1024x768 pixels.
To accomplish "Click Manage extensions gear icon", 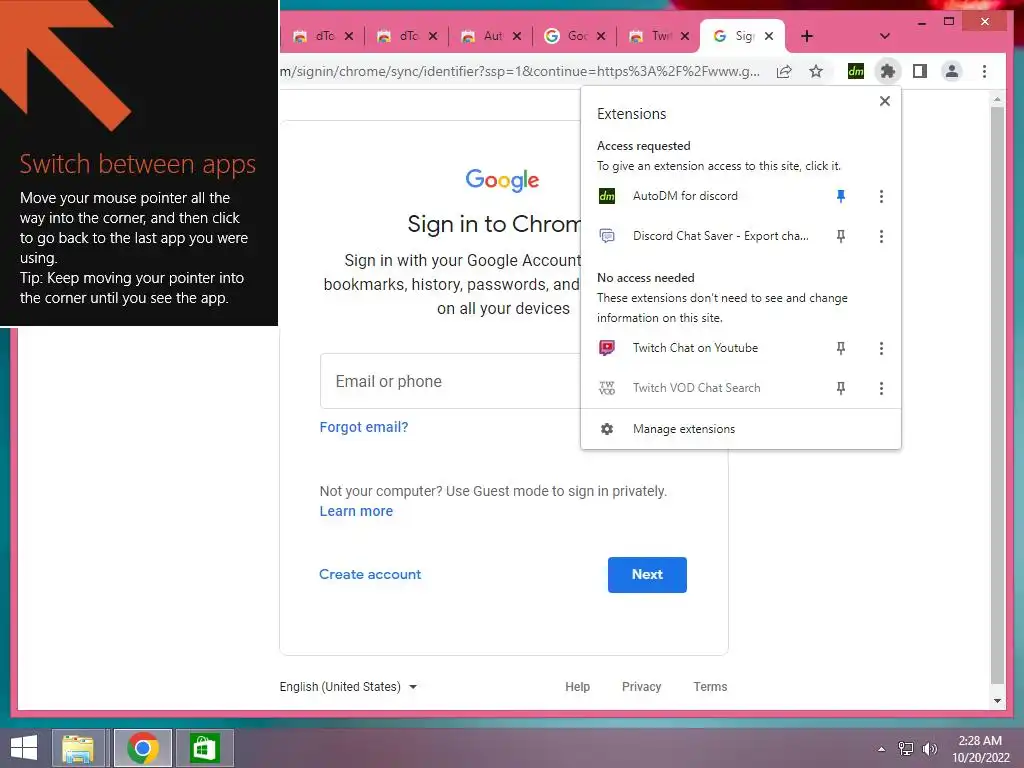I will (607, 429).
